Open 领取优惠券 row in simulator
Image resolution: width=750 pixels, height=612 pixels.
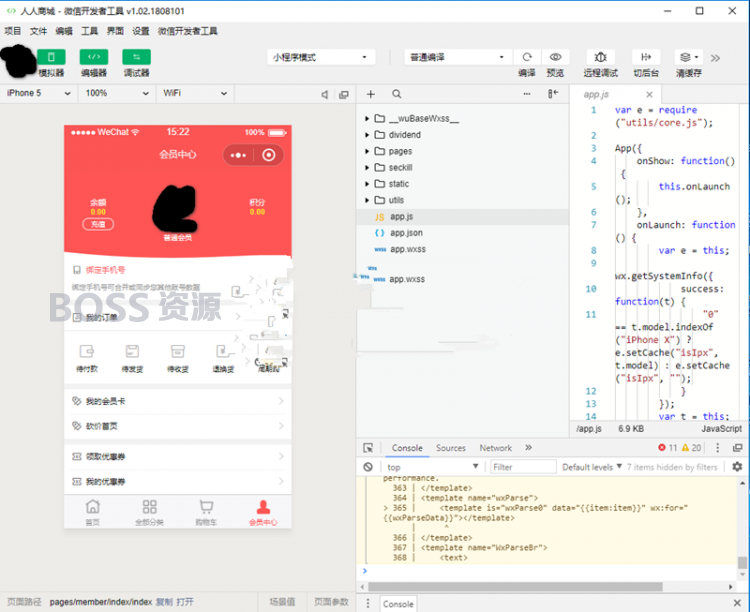[178, 456]
